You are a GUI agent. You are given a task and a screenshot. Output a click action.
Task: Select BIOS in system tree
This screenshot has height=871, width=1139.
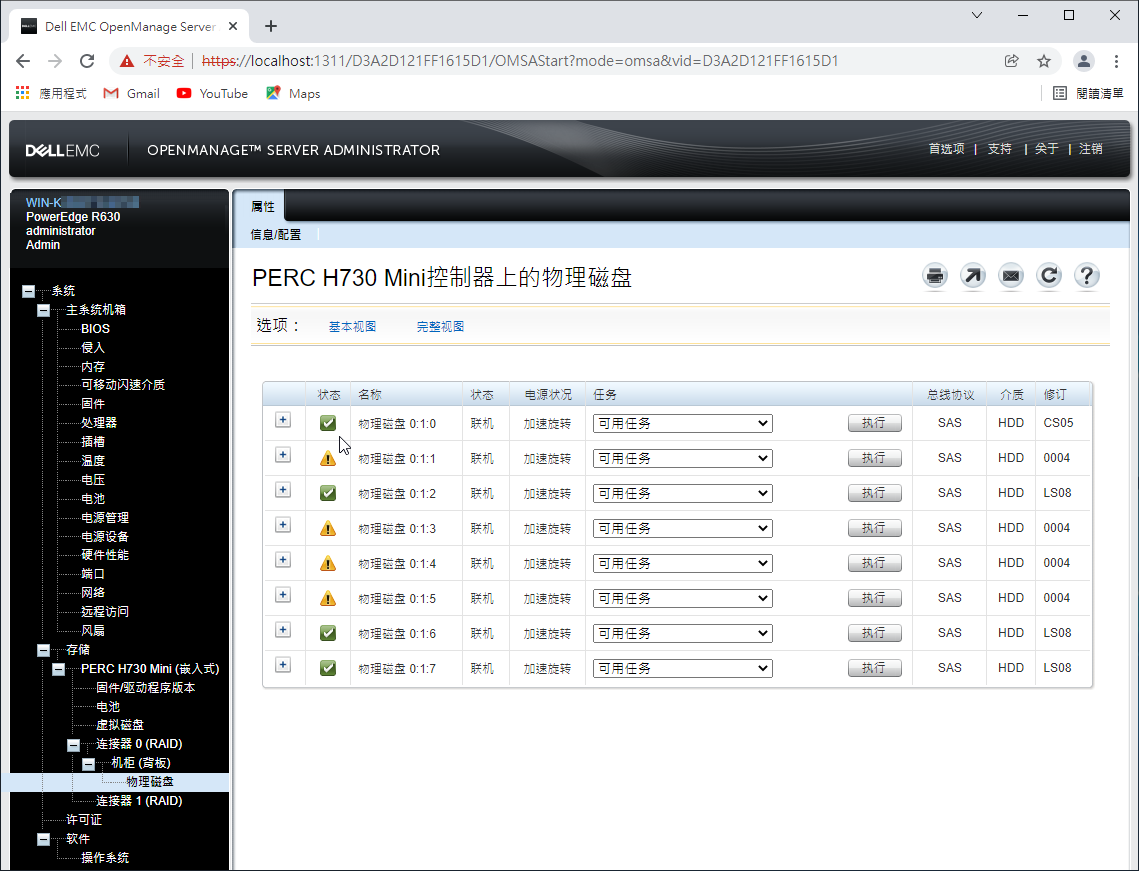95,329
